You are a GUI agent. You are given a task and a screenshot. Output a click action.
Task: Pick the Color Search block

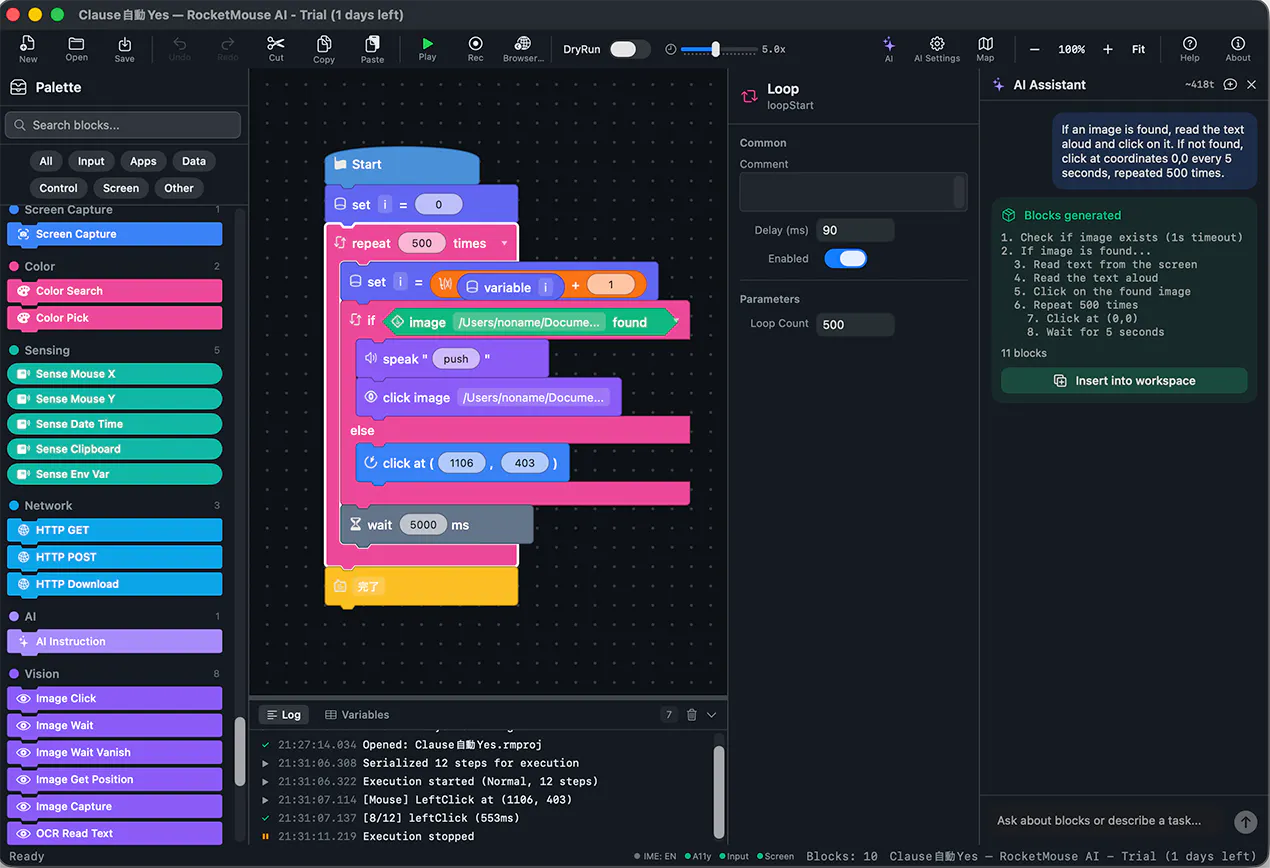115,291
